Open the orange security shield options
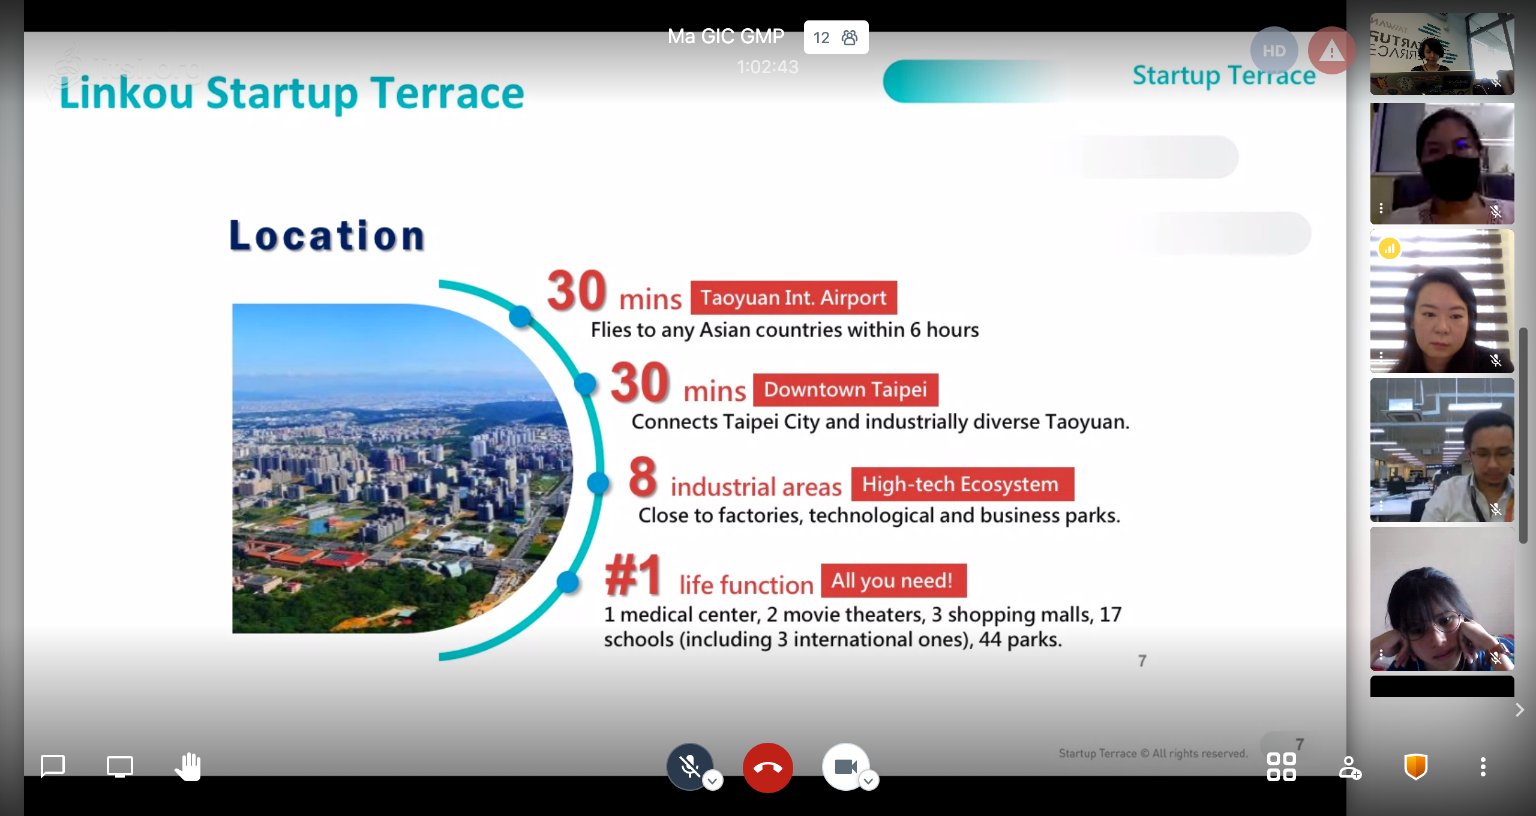Viewport: 1536px width, 816px height. (1415, 767)
